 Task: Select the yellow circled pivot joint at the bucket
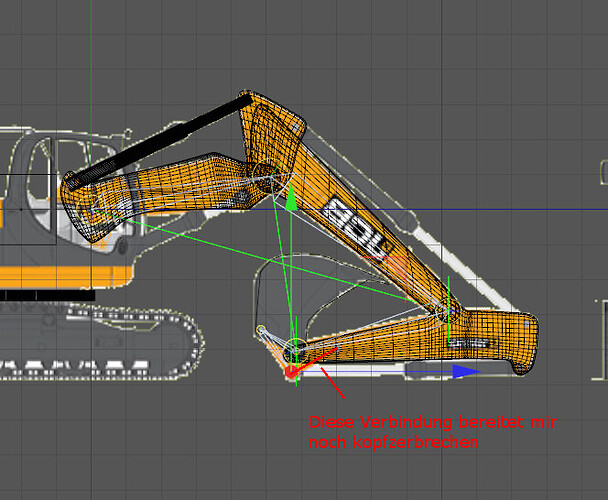(296, 348)
